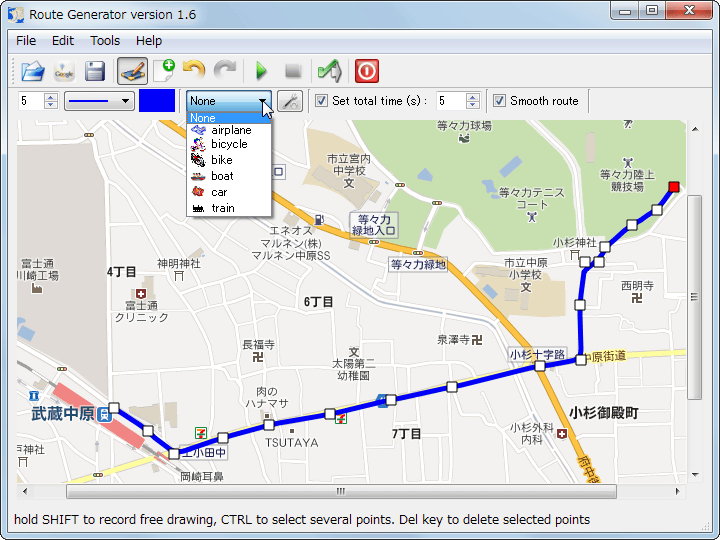This screenshot has width=720, height=540.
Task: Undo the last route edit
Action: click(194, 71)
